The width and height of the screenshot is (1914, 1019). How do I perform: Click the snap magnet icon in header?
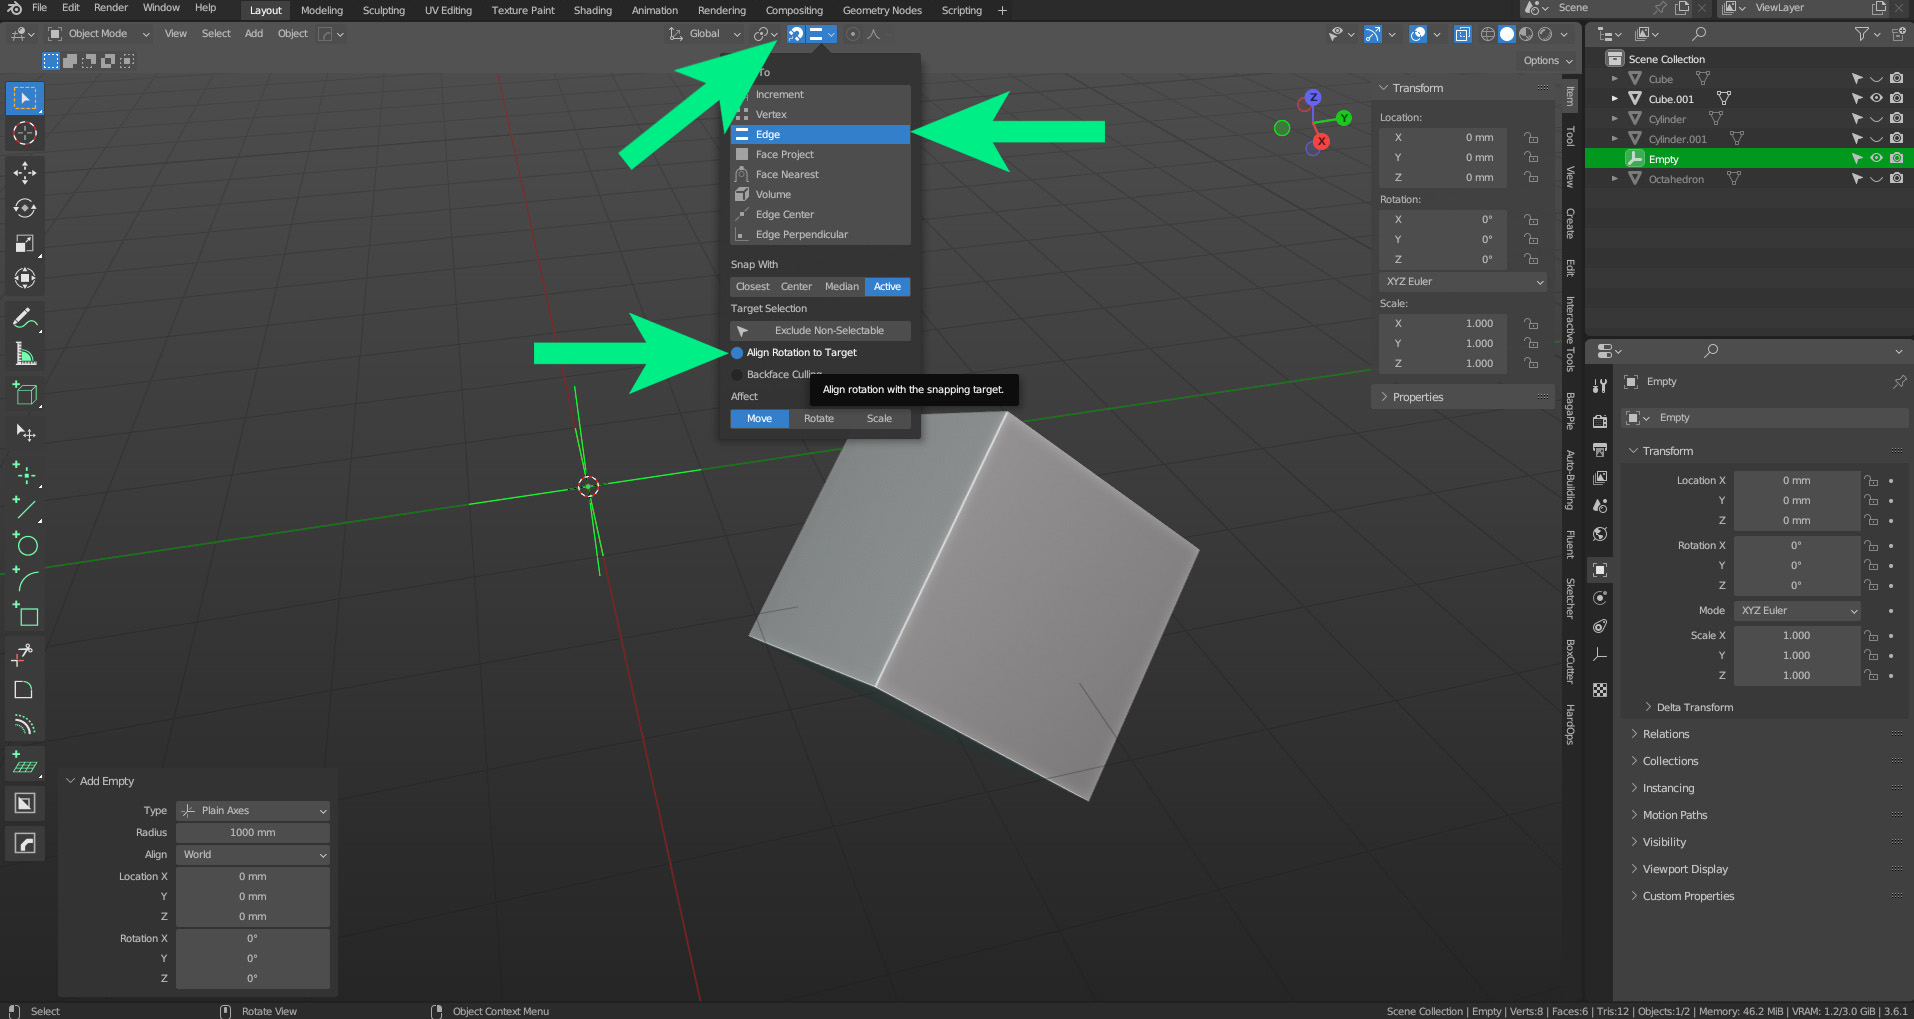(796, 34)
